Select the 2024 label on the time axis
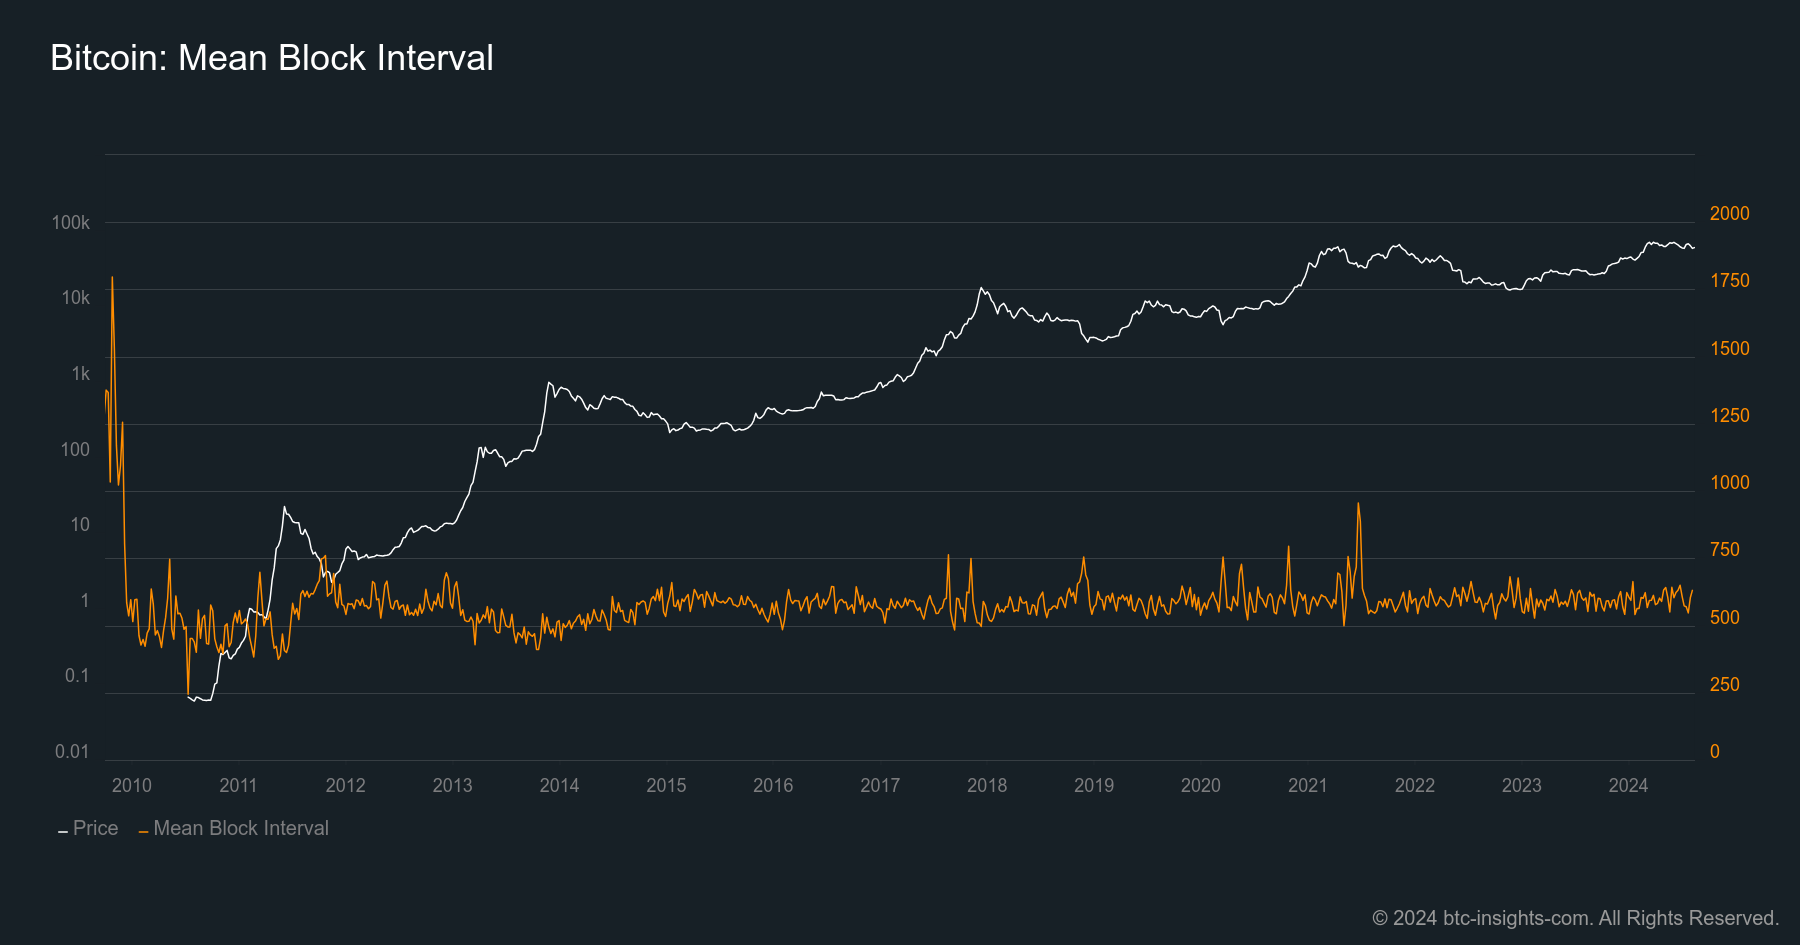 1628,785
